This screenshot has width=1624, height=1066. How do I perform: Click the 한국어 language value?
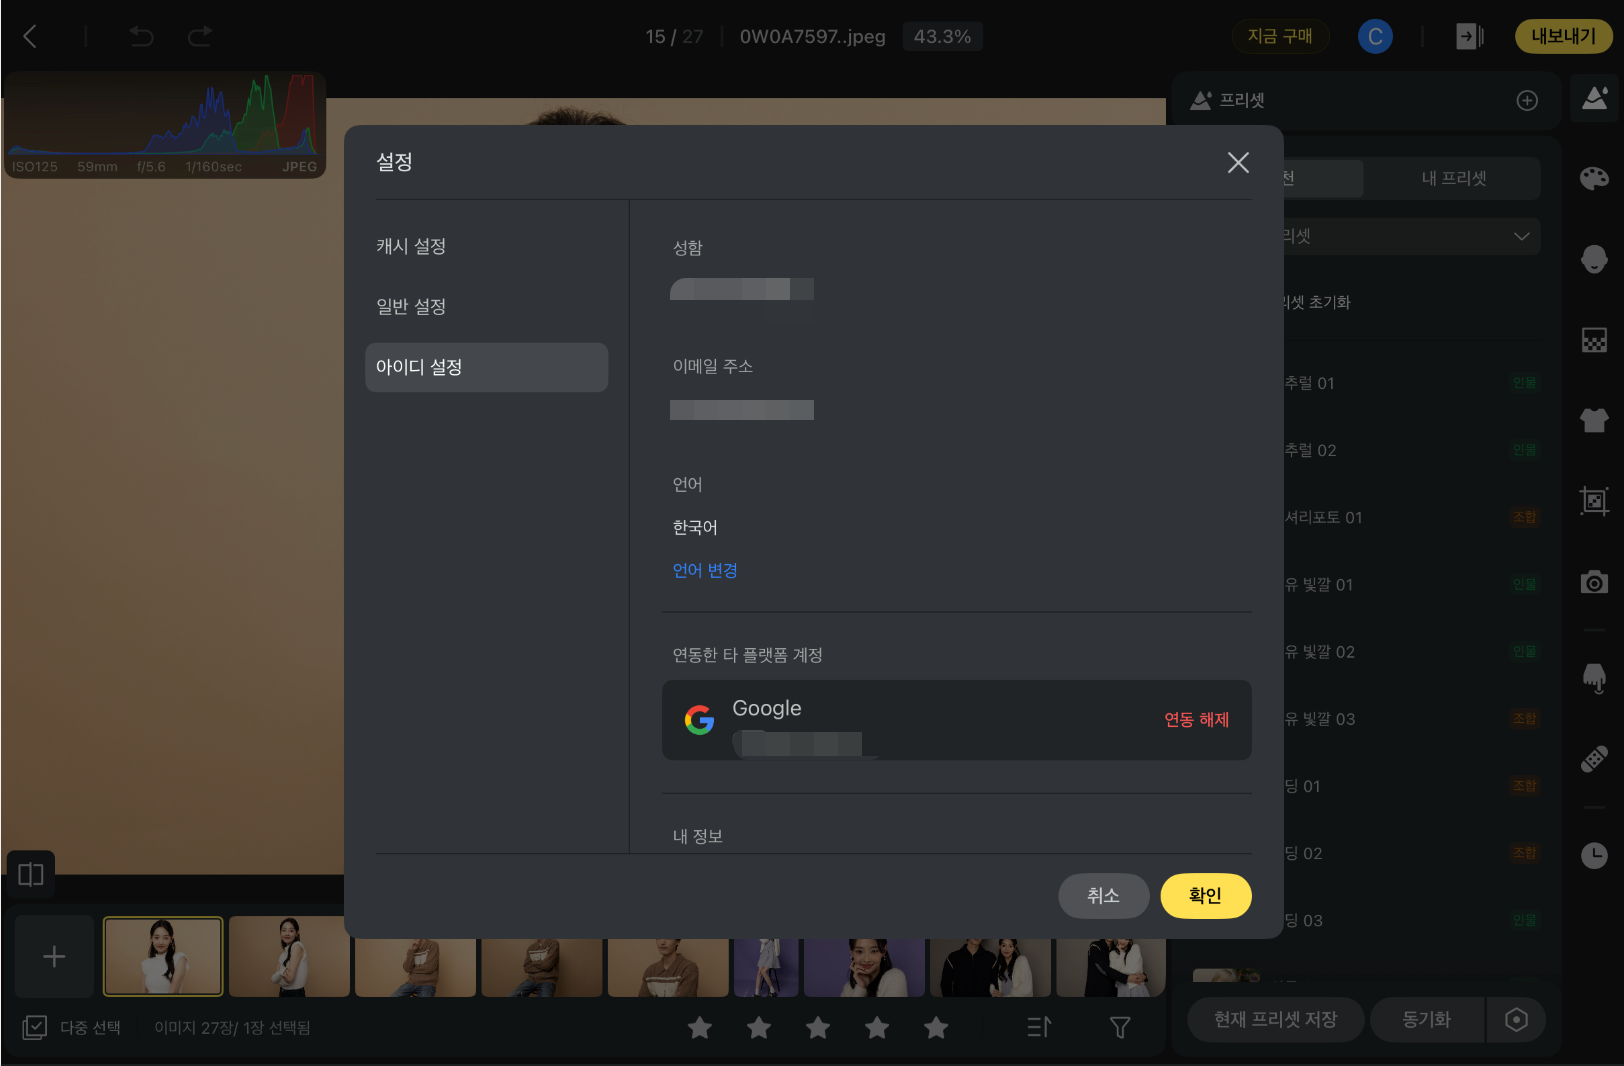pos(695,528)
